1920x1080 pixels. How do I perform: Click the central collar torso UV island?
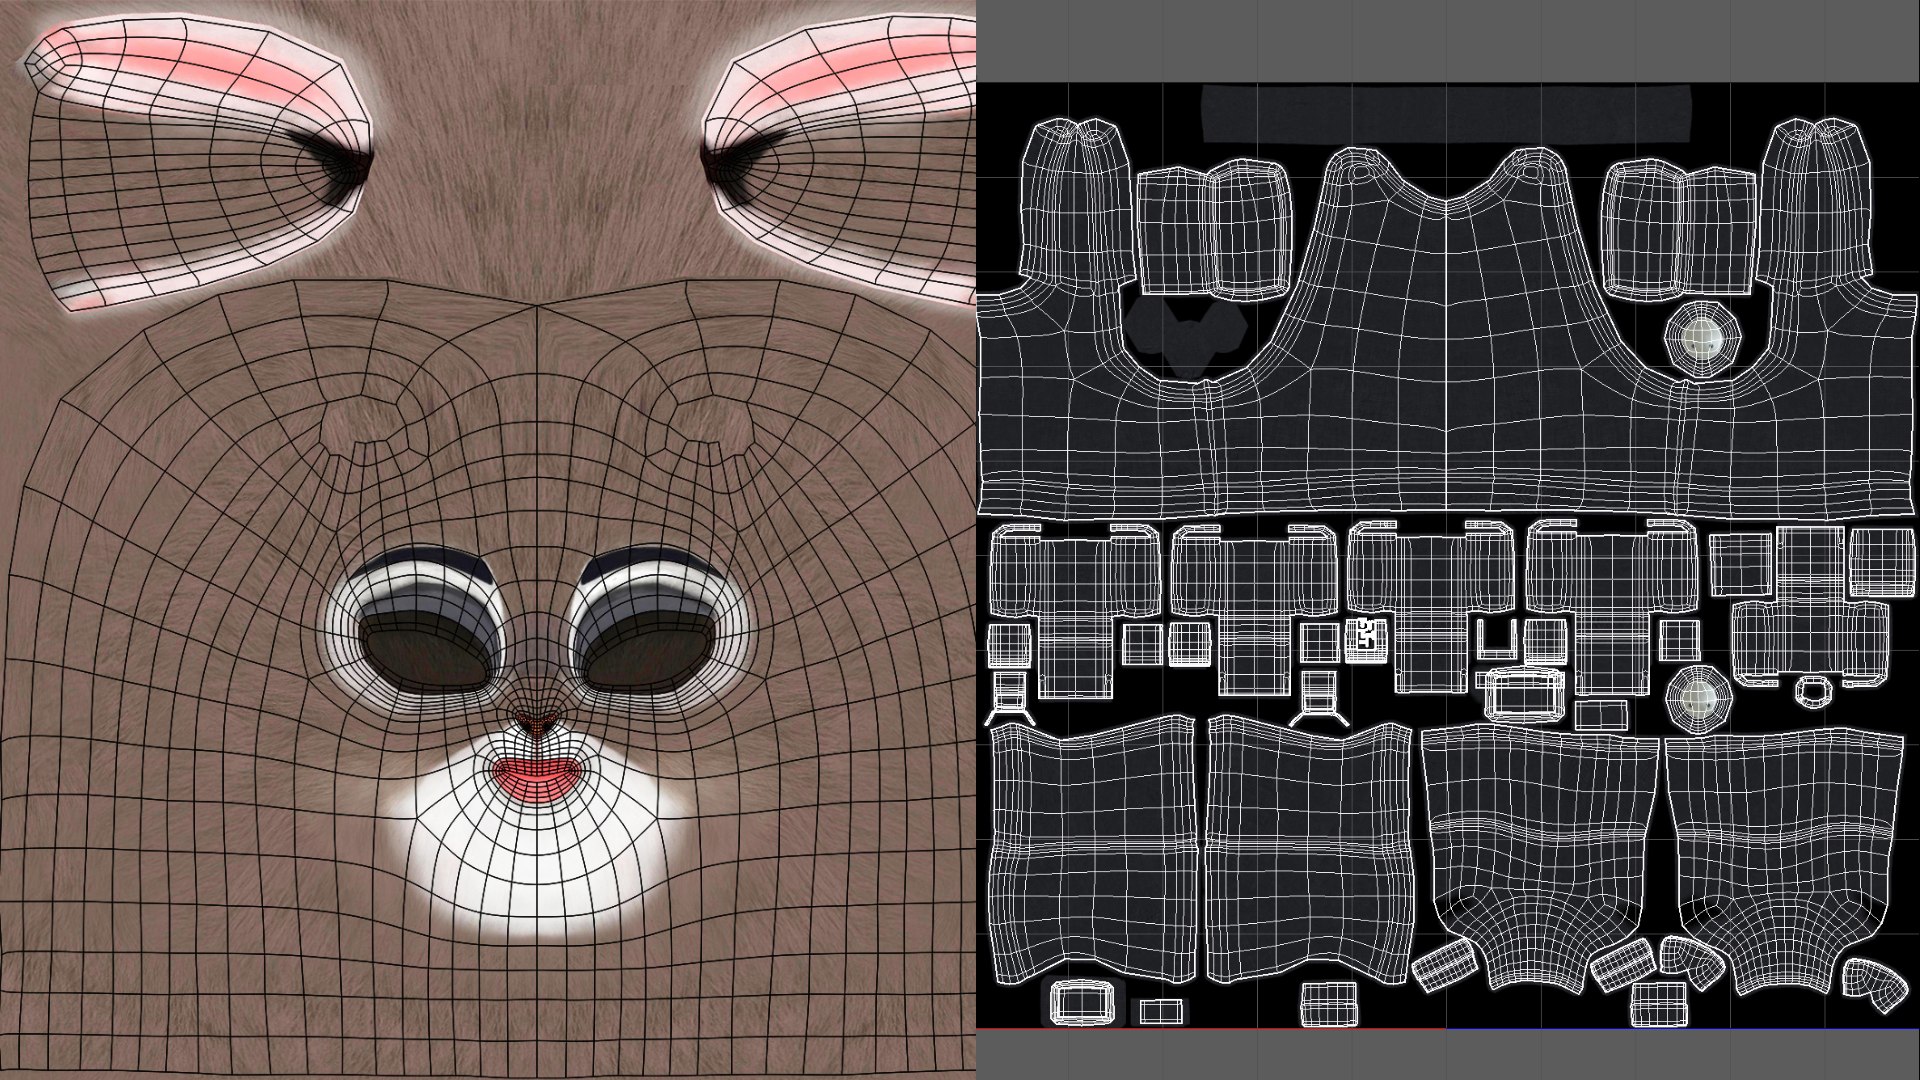point(1445,330)
